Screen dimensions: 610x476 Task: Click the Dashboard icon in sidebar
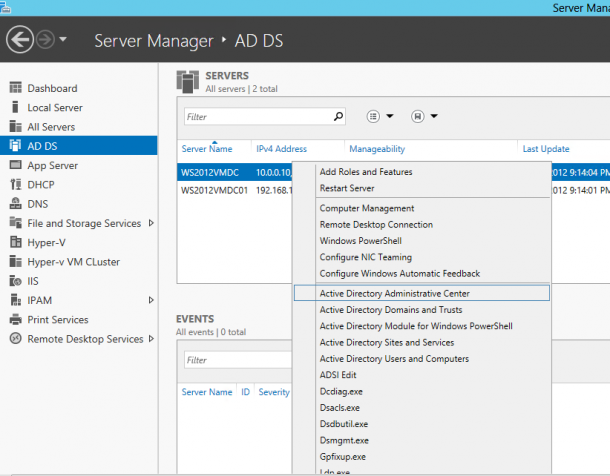pos(16,88)
